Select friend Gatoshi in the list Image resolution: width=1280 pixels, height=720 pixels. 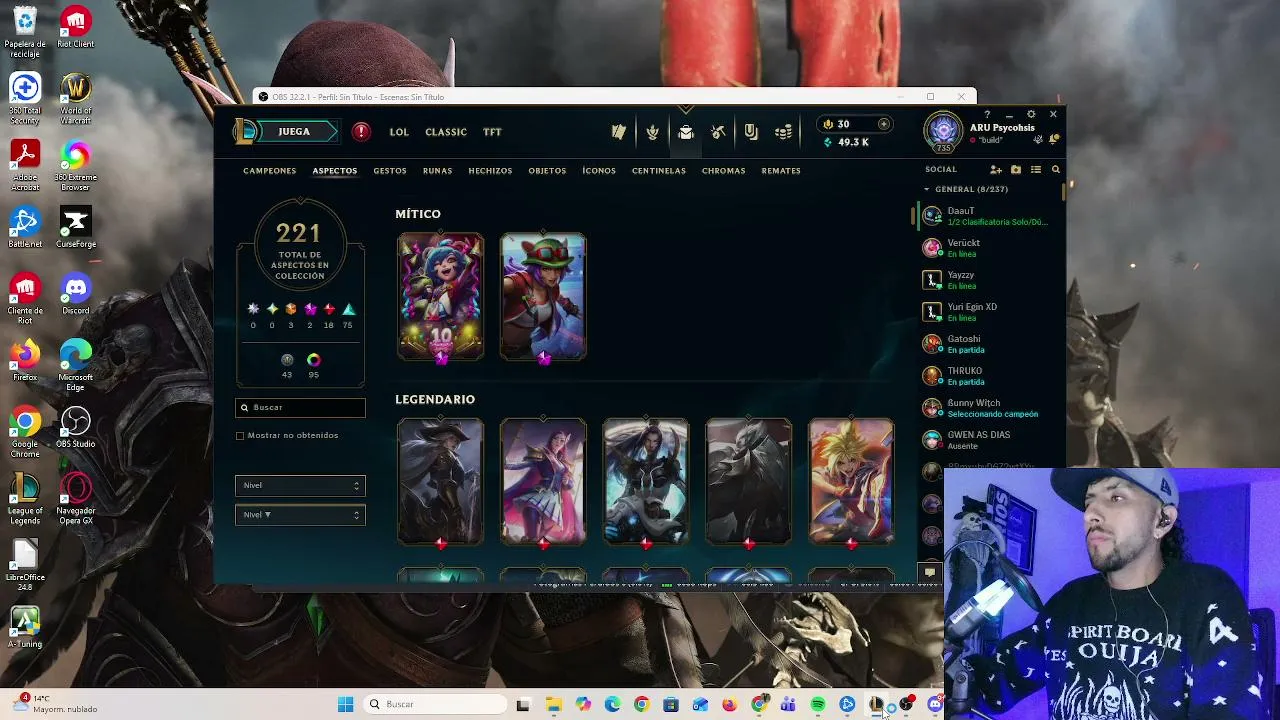pyautogui.click(x=988, y=344)
